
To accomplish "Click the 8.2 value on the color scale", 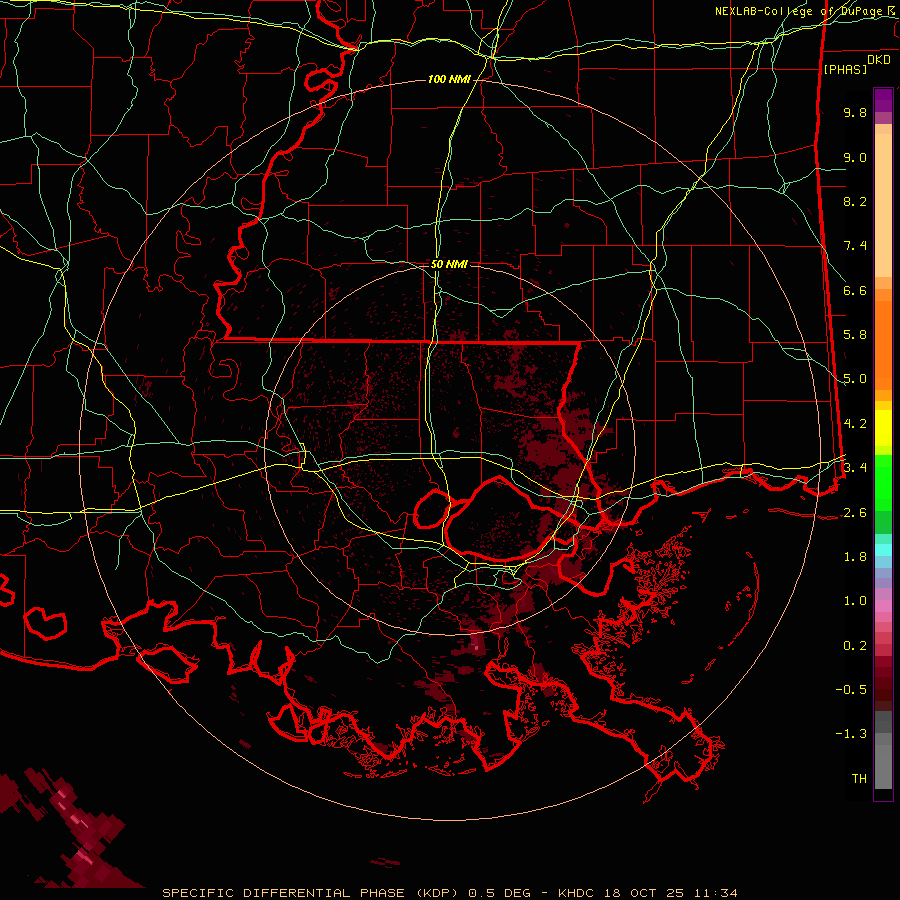I will [x=855, y=201].
